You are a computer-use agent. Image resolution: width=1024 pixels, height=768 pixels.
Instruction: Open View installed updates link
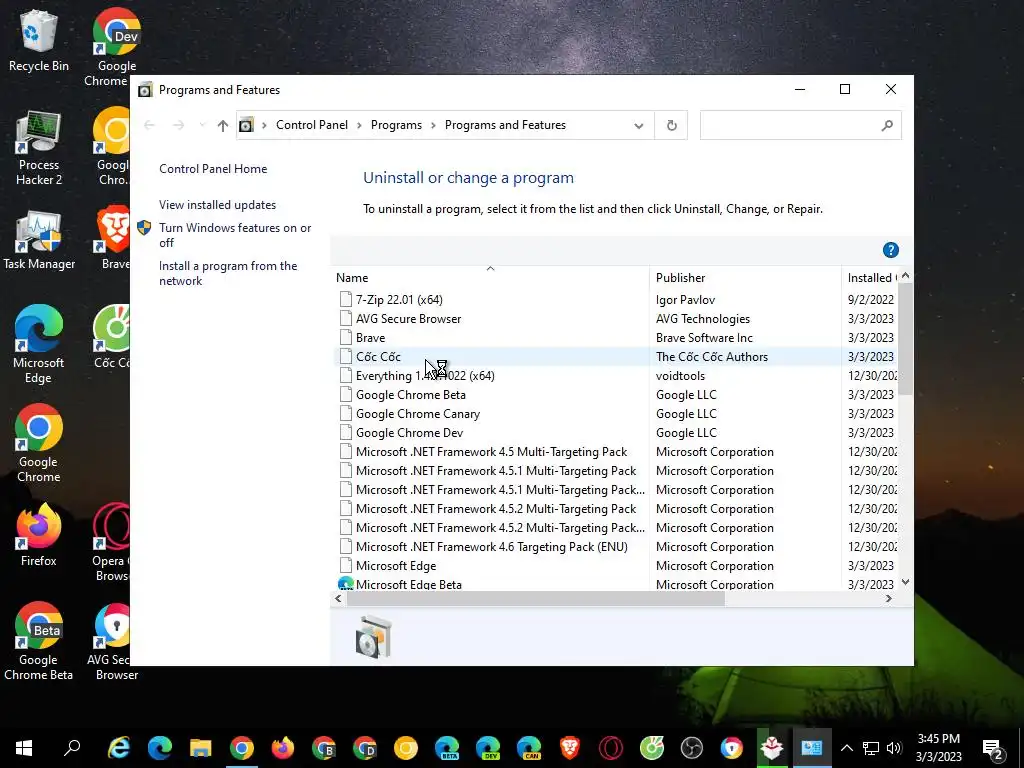click(x=217, y=205)
